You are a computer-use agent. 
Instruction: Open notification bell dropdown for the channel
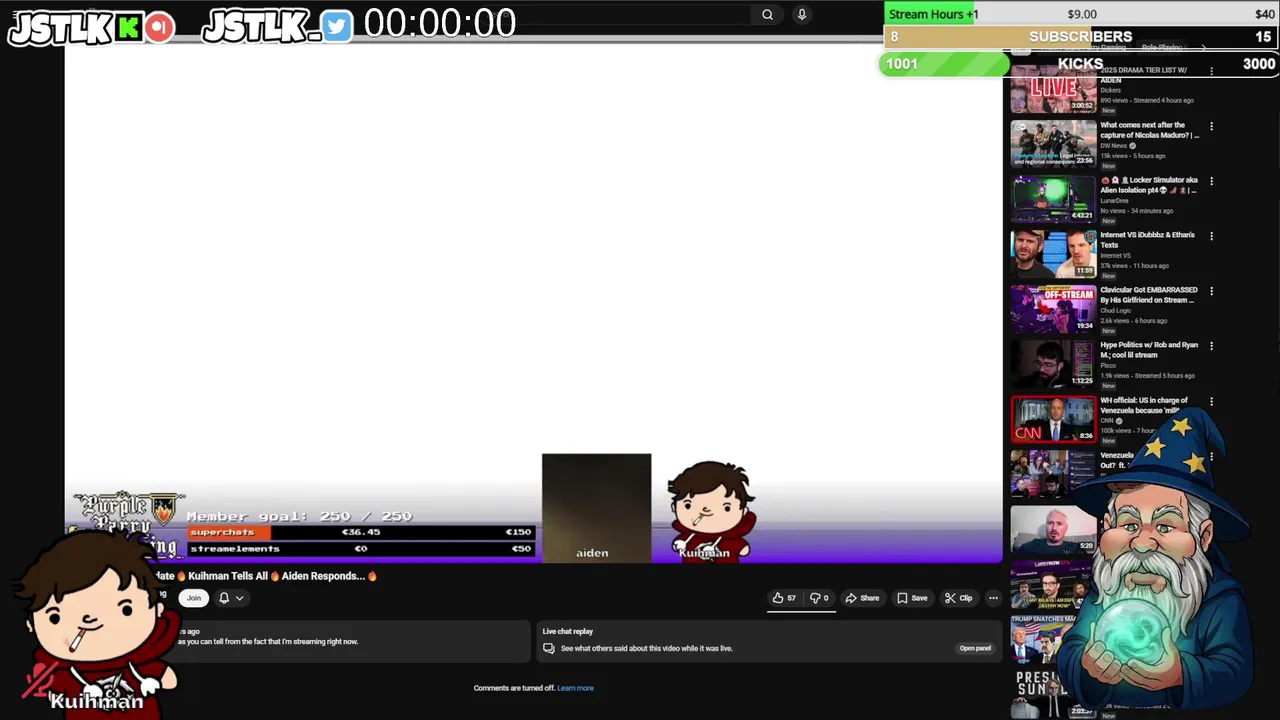point(231,598)
